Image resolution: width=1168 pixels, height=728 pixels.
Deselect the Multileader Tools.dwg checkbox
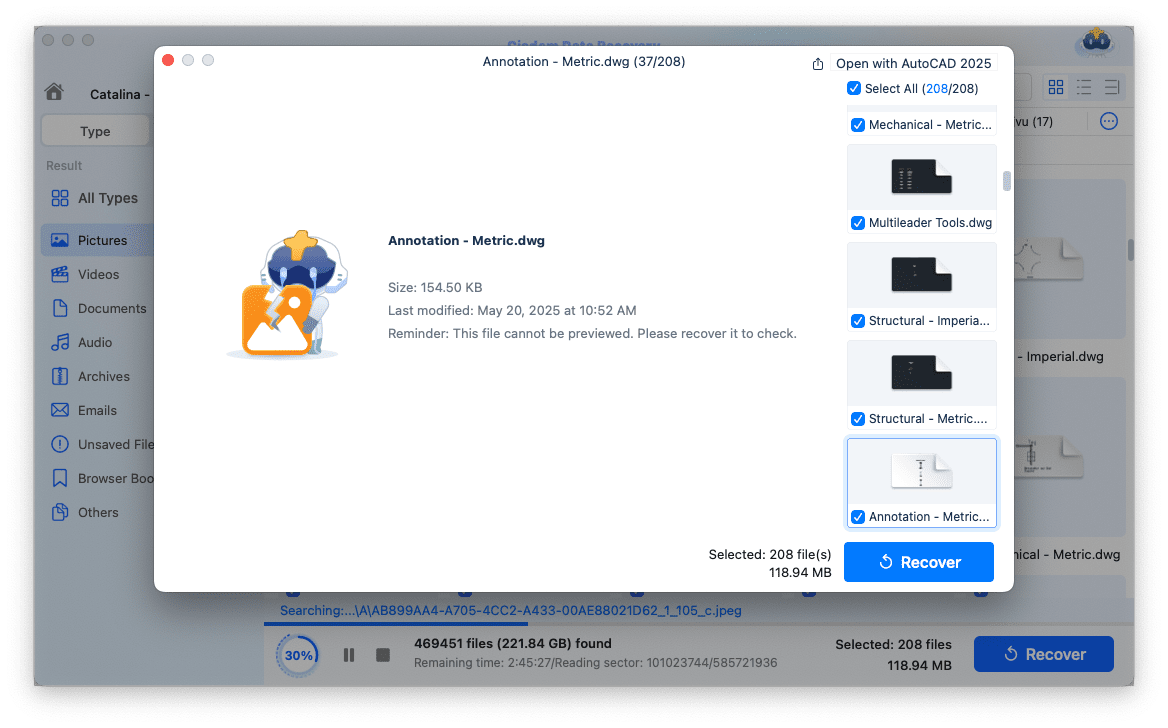[858, 223]
